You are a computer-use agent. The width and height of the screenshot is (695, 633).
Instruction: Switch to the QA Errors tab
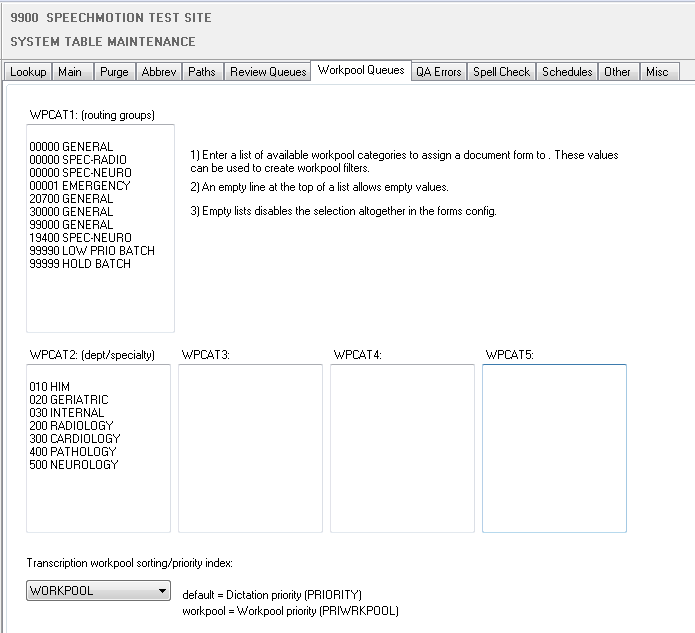[439, 72]
